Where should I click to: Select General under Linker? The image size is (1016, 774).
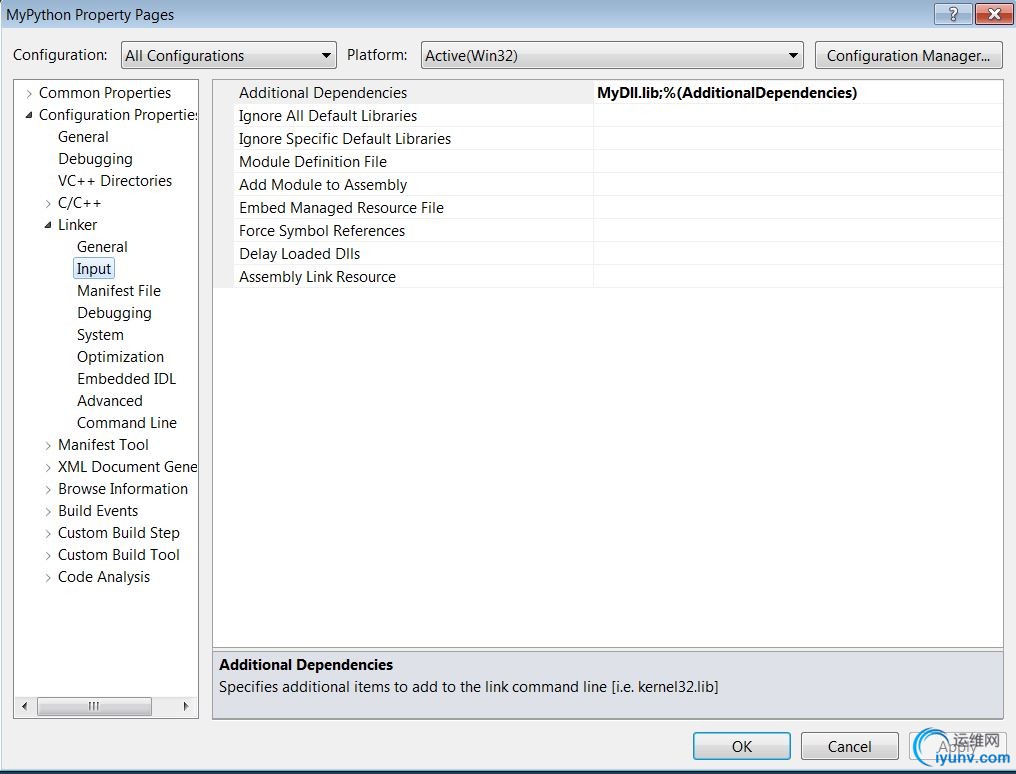pos(102,247)
